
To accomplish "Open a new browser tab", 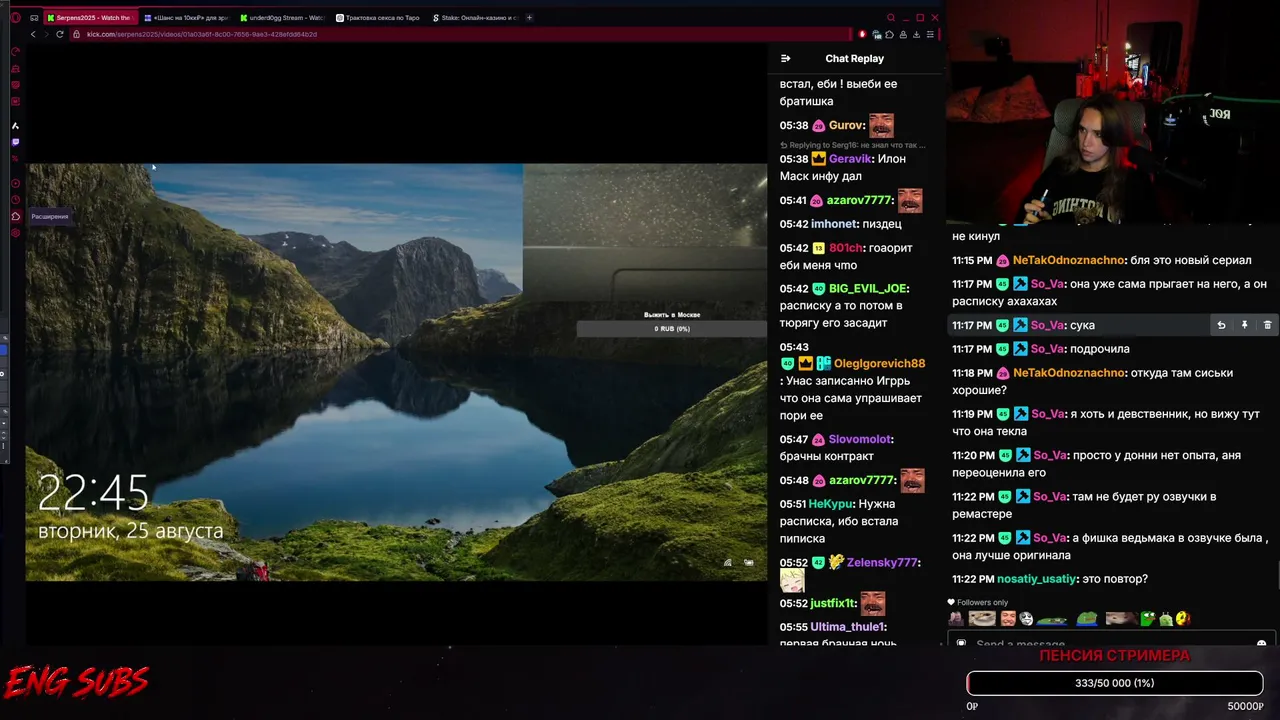I will pyautogui.click(x=529, y=18).
